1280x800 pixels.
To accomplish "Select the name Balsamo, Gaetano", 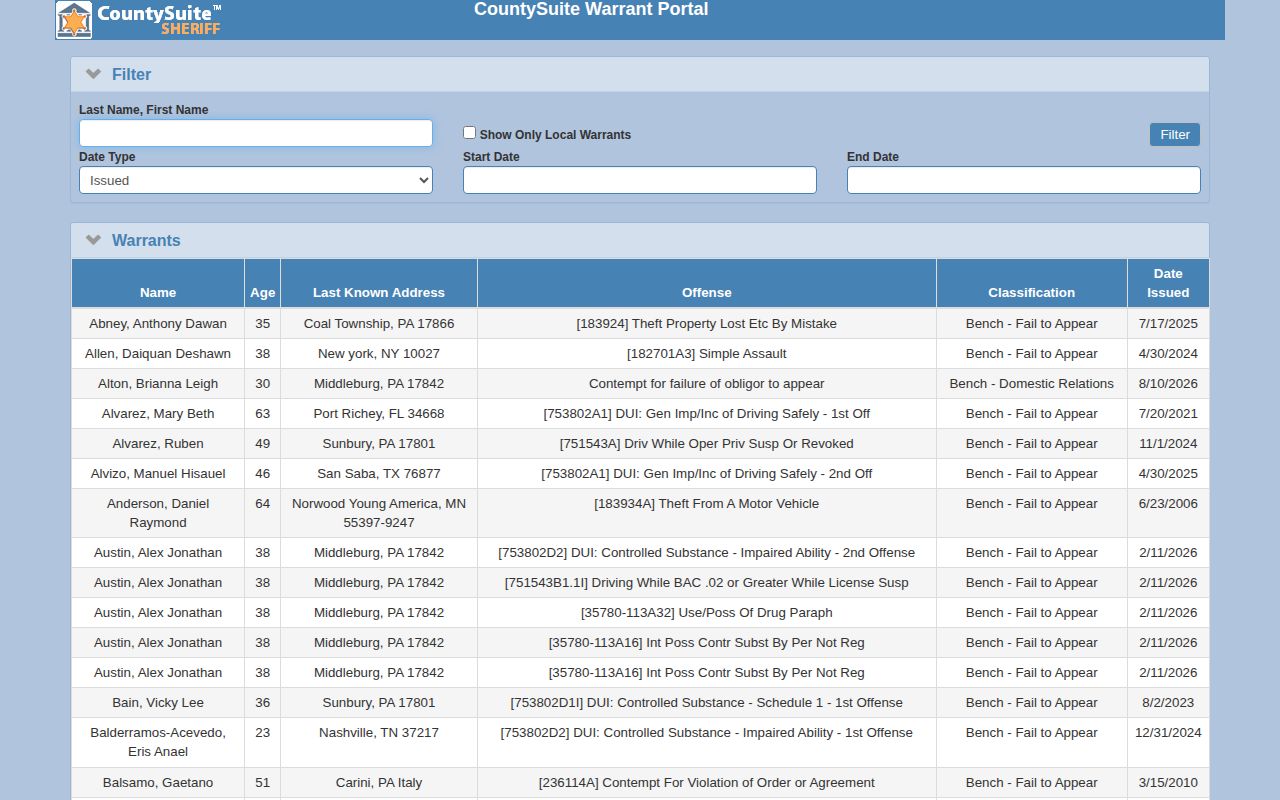I will click(x=158, y=783).
